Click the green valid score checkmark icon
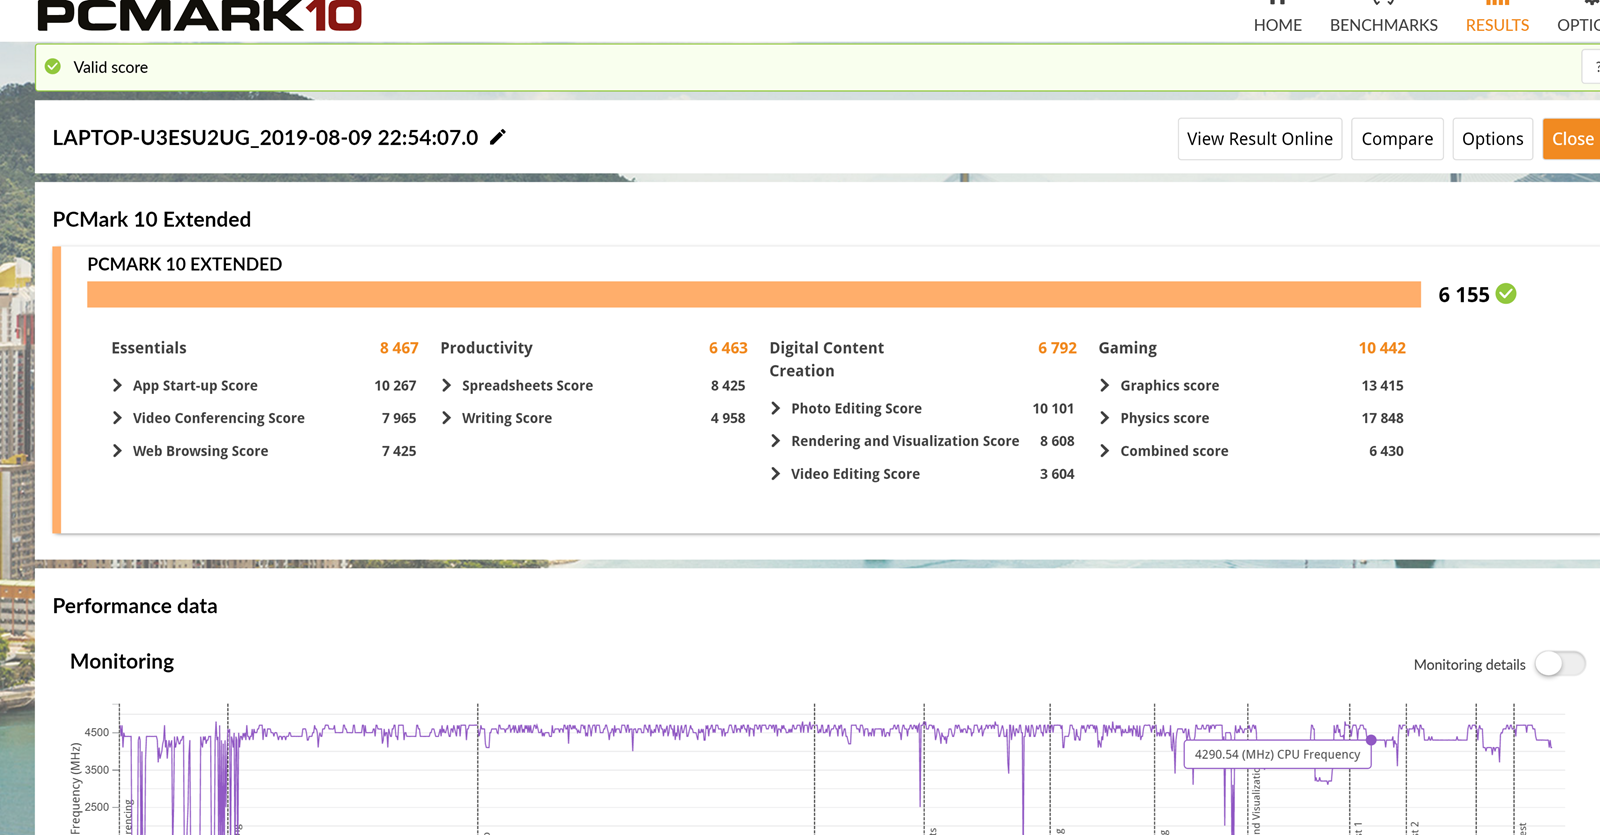 pos(53,67)
